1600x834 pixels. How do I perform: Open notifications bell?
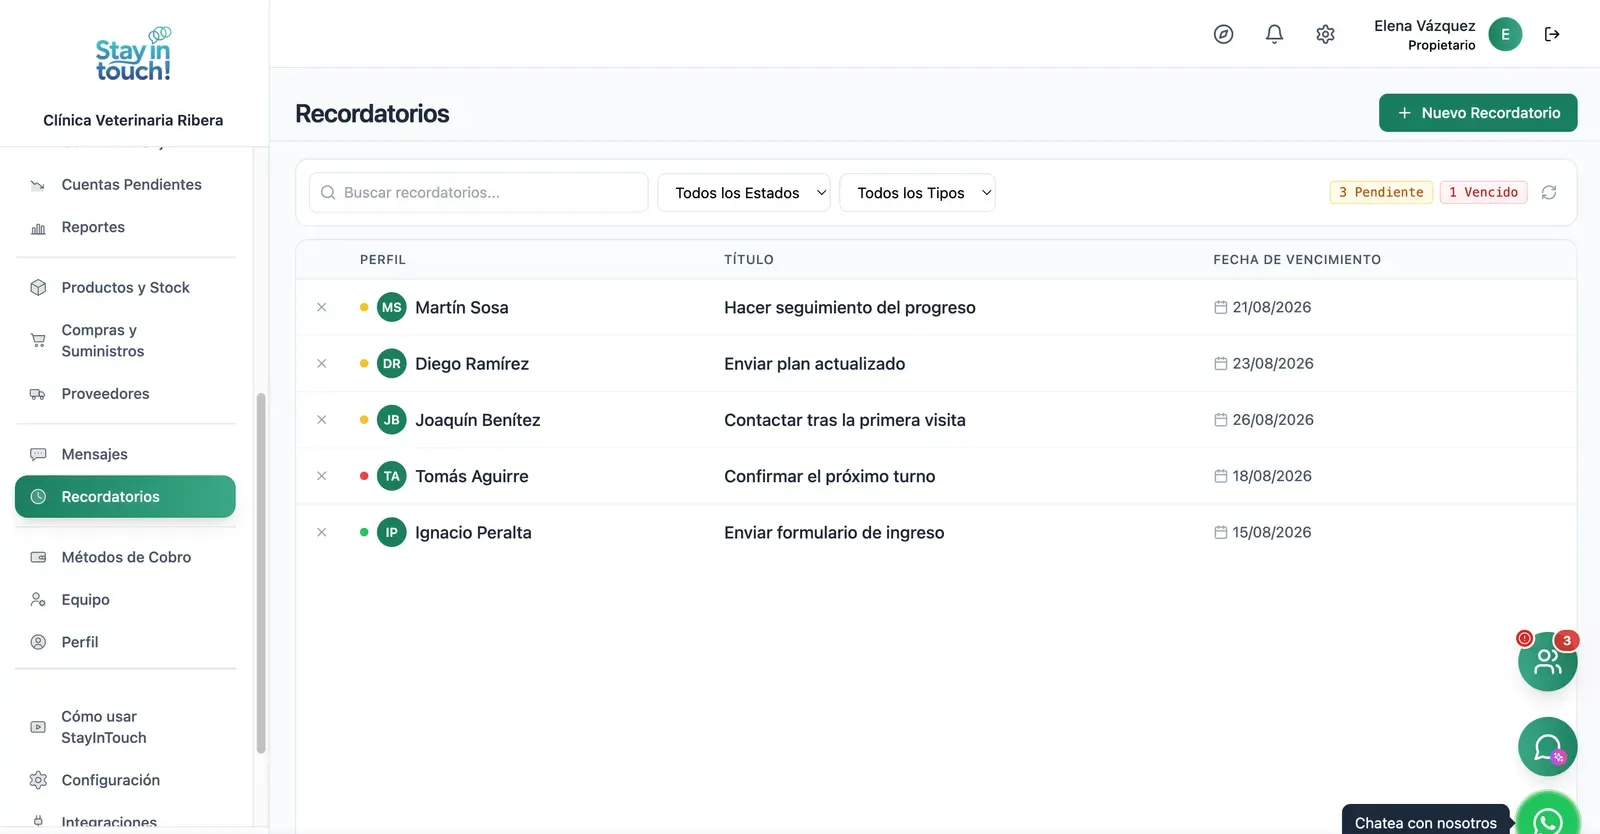coord(1274,34)
